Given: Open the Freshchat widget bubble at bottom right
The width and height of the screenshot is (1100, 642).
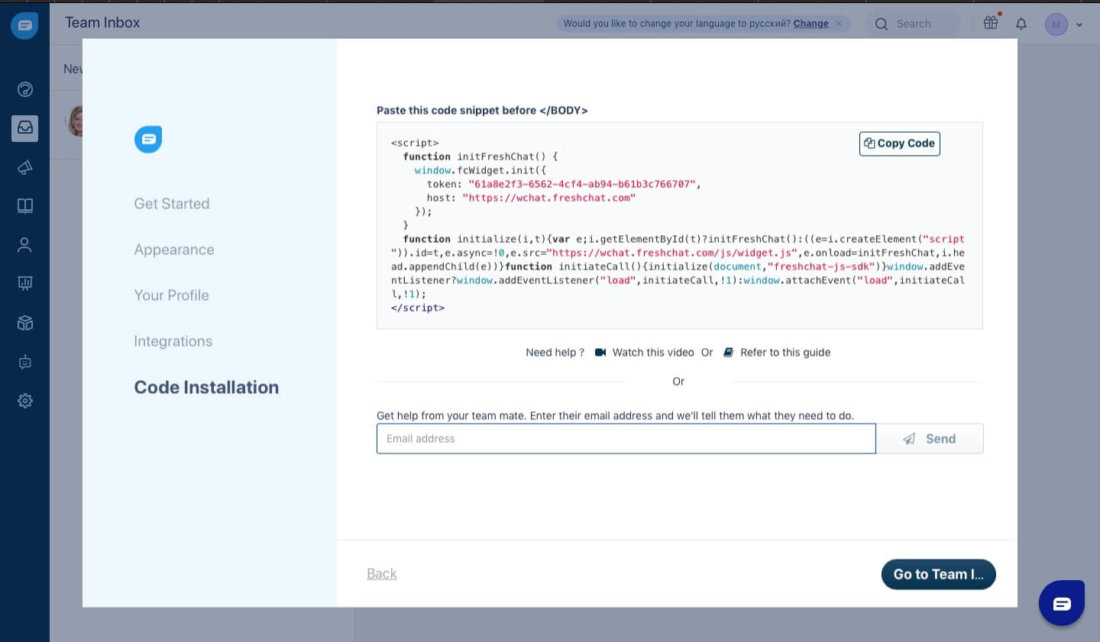Looking at the screenshot, I should [x=1061, y=603].
